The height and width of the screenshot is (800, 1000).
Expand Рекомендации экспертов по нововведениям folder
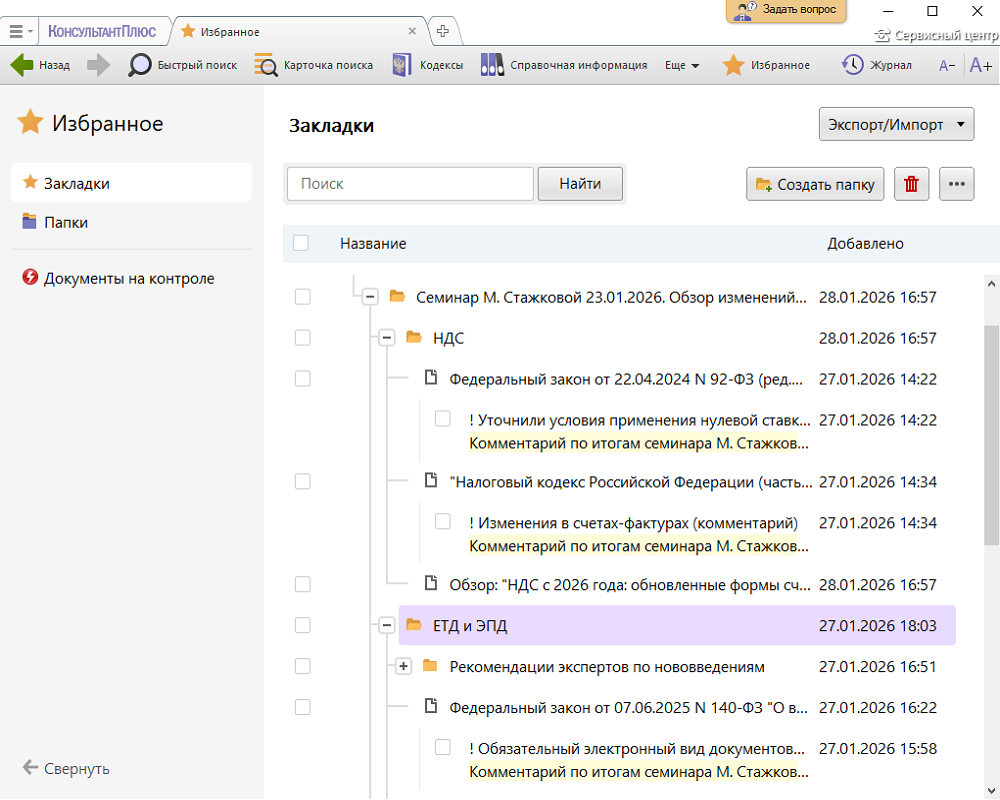tap(404, 666)
